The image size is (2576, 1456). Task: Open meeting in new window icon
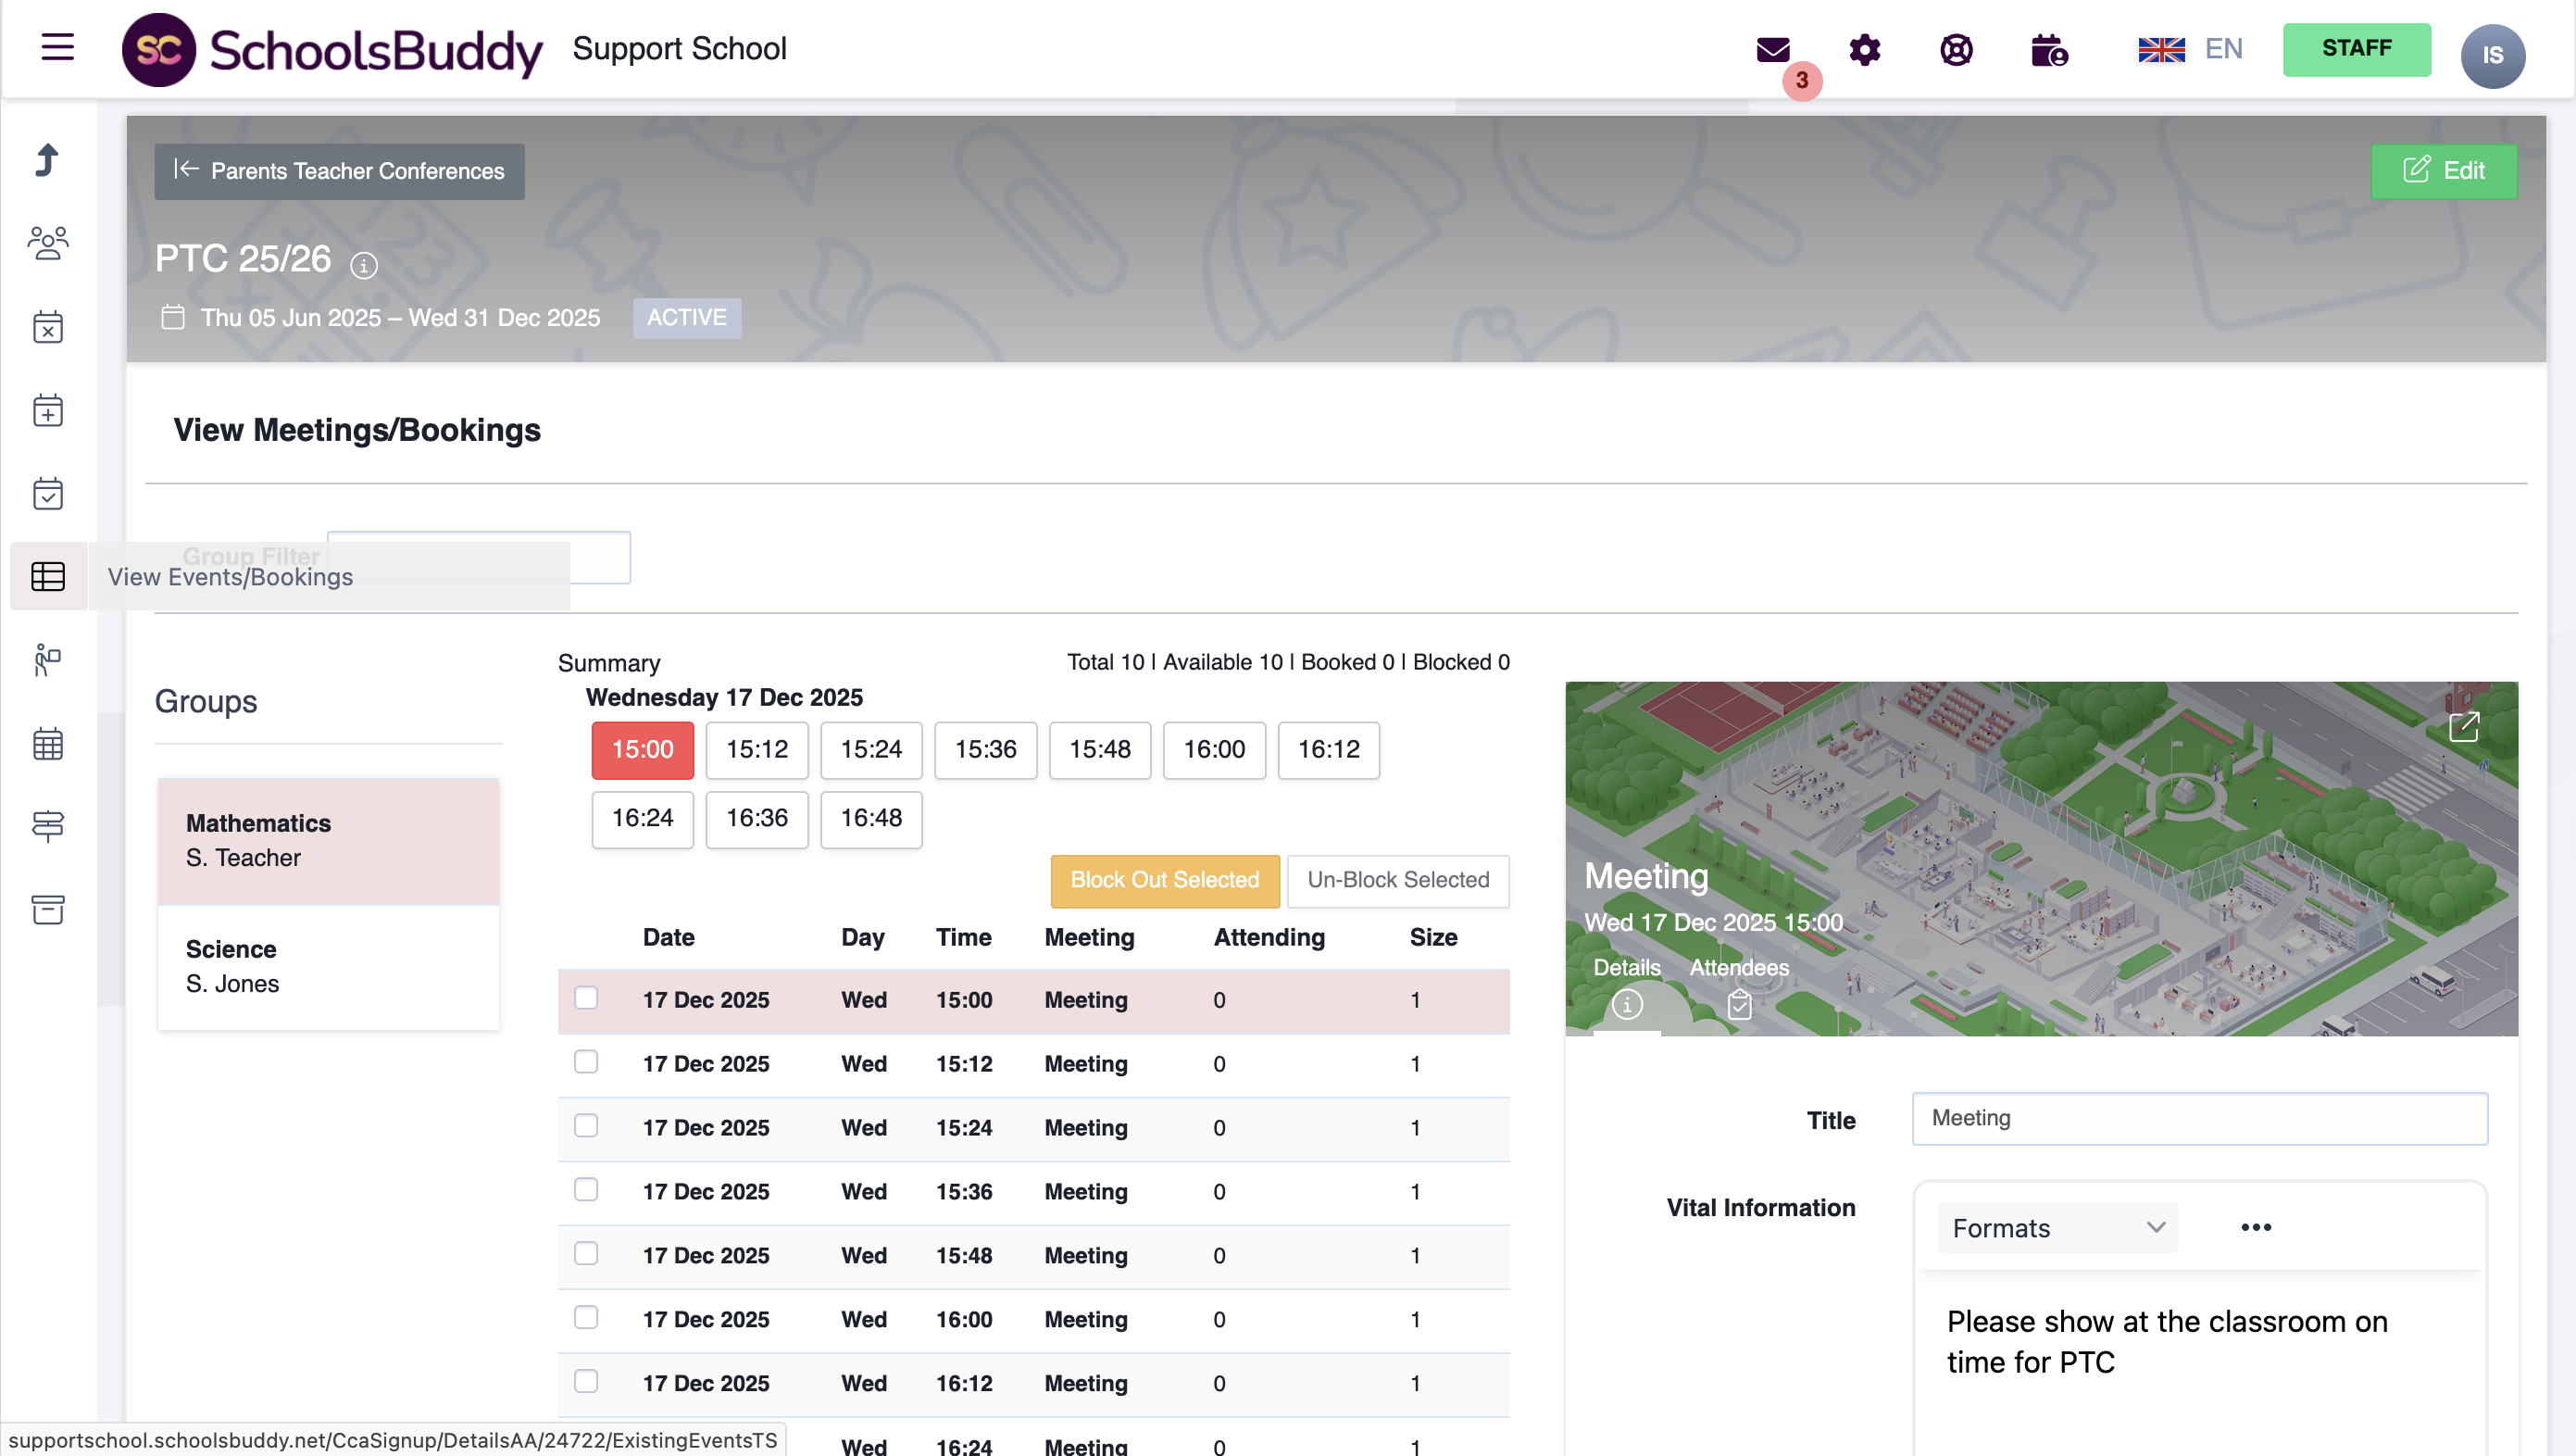pyautogui.click(x=2463, y=726)
